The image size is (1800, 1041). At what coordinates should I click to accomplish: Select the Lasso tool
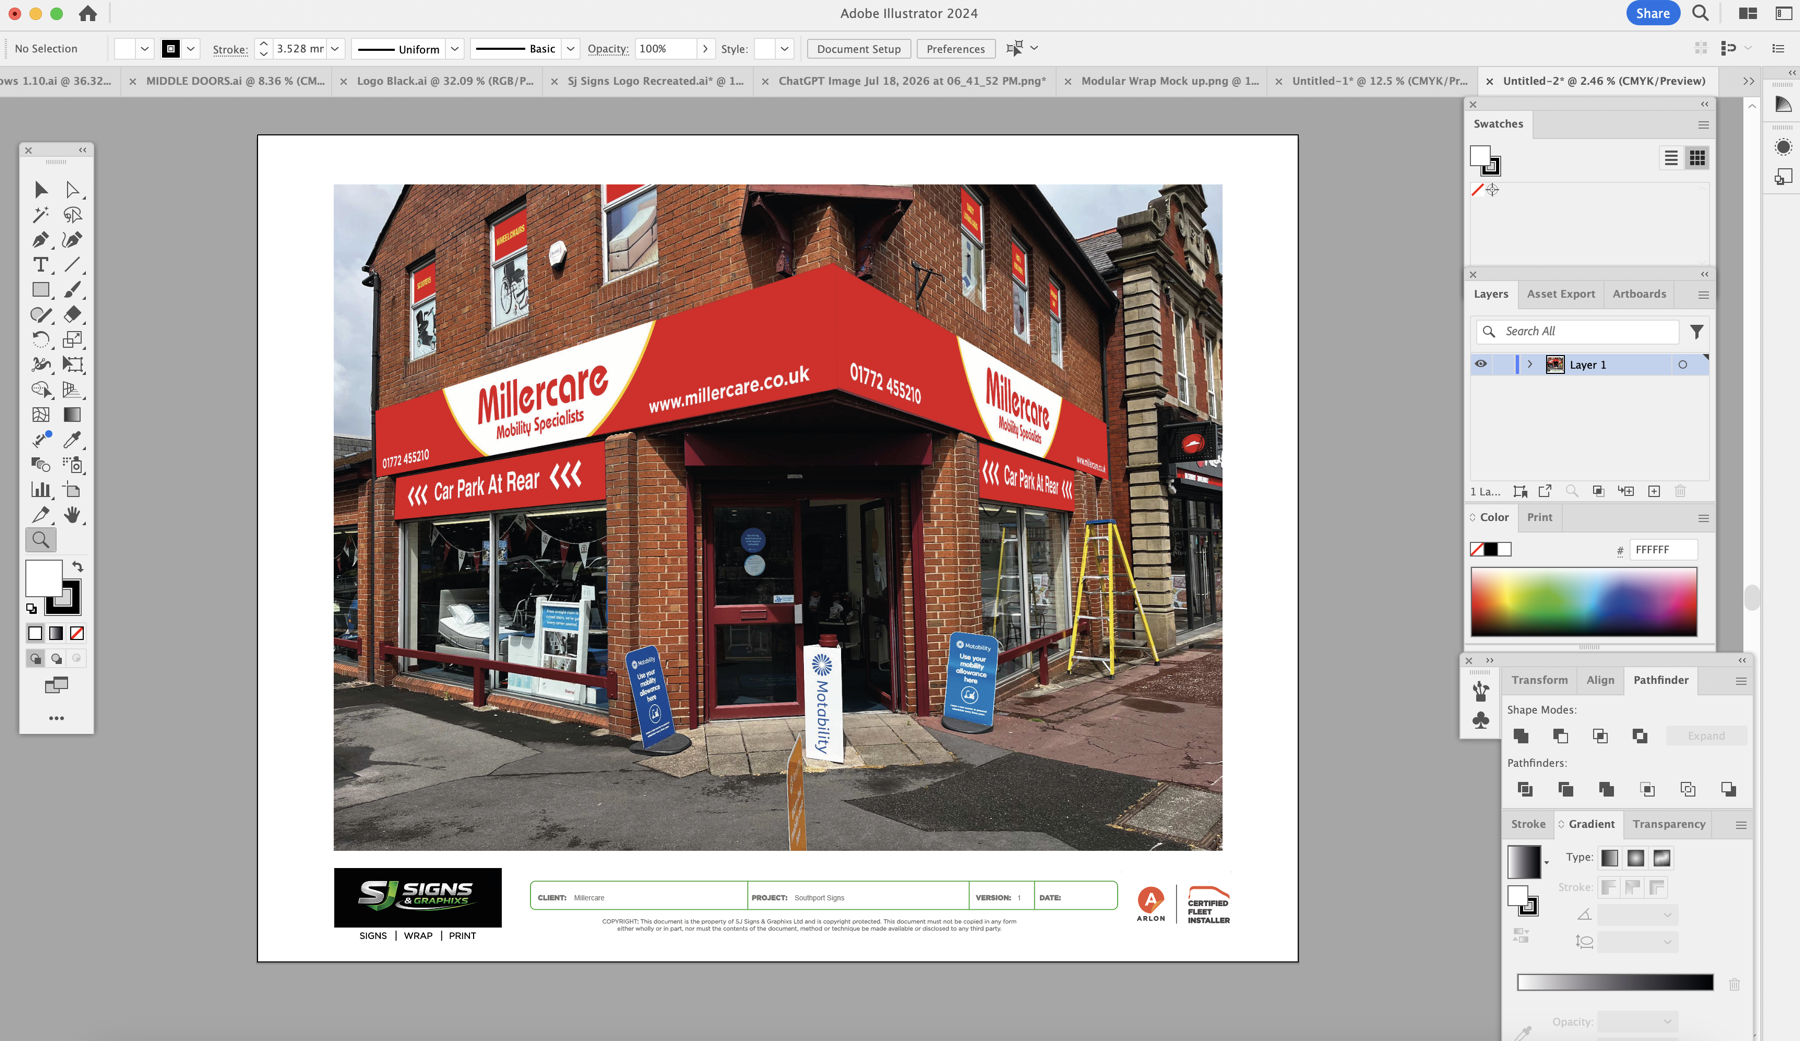(x=72, y=215)
